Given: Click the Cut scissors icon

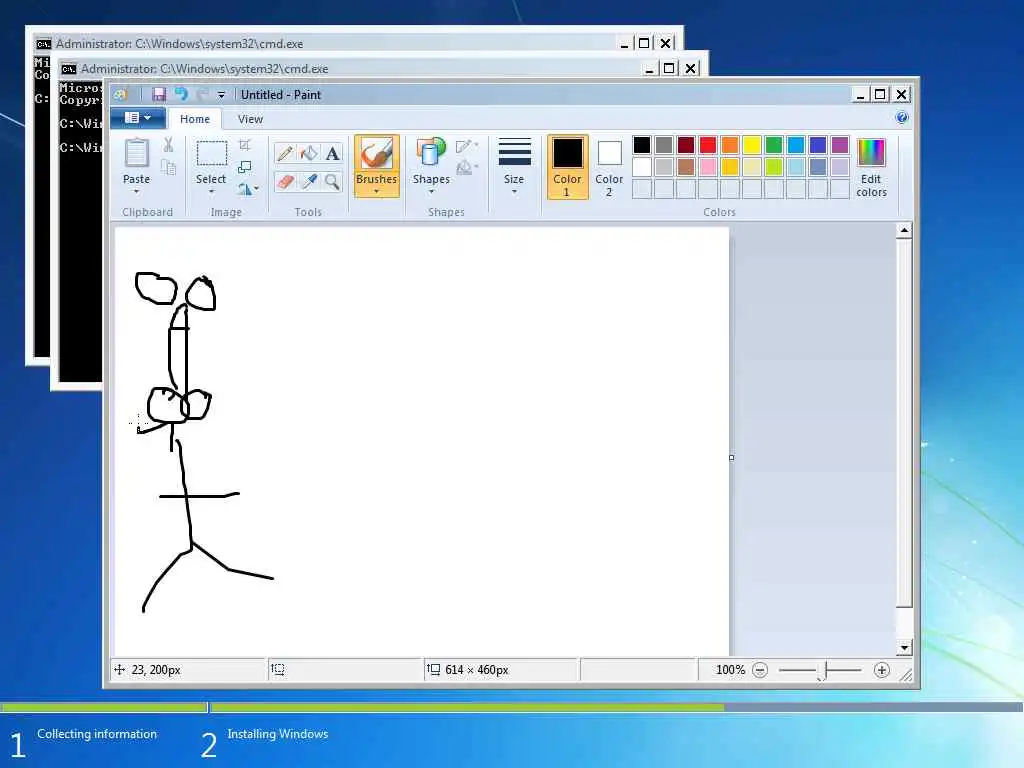Looking at the screenshot, I should coord(168,145).
